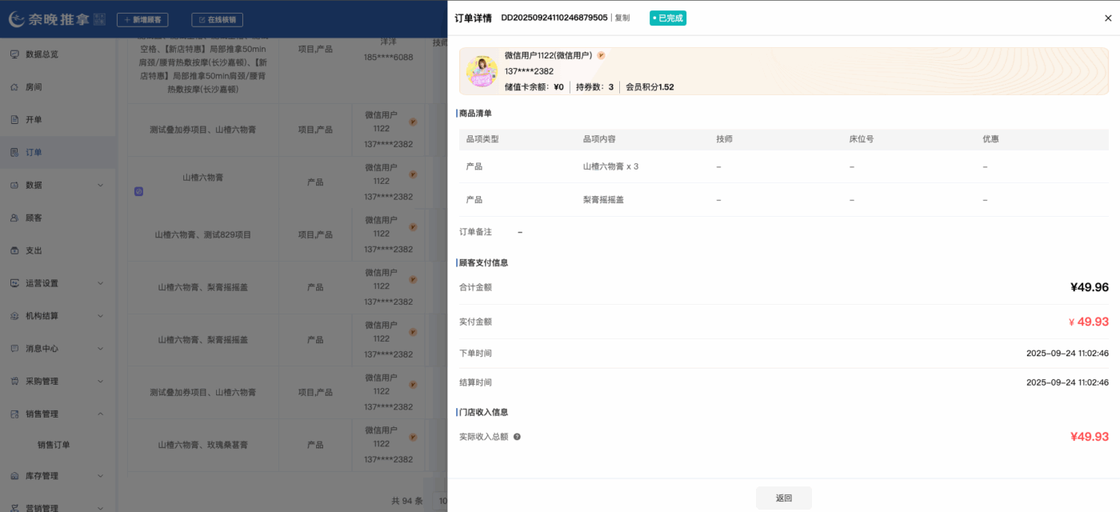Select phone 137****2382 in customer card
Screen dimensions: 1120x512
[529, 71]
